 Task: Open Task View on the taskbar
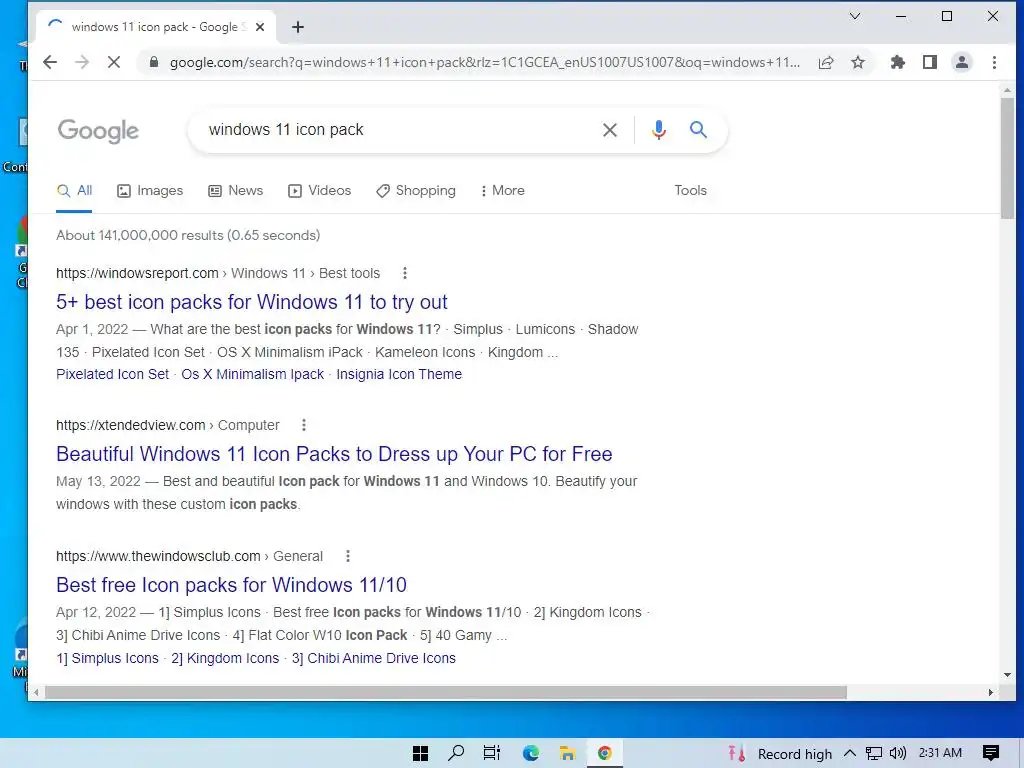[x=492, y=754]
